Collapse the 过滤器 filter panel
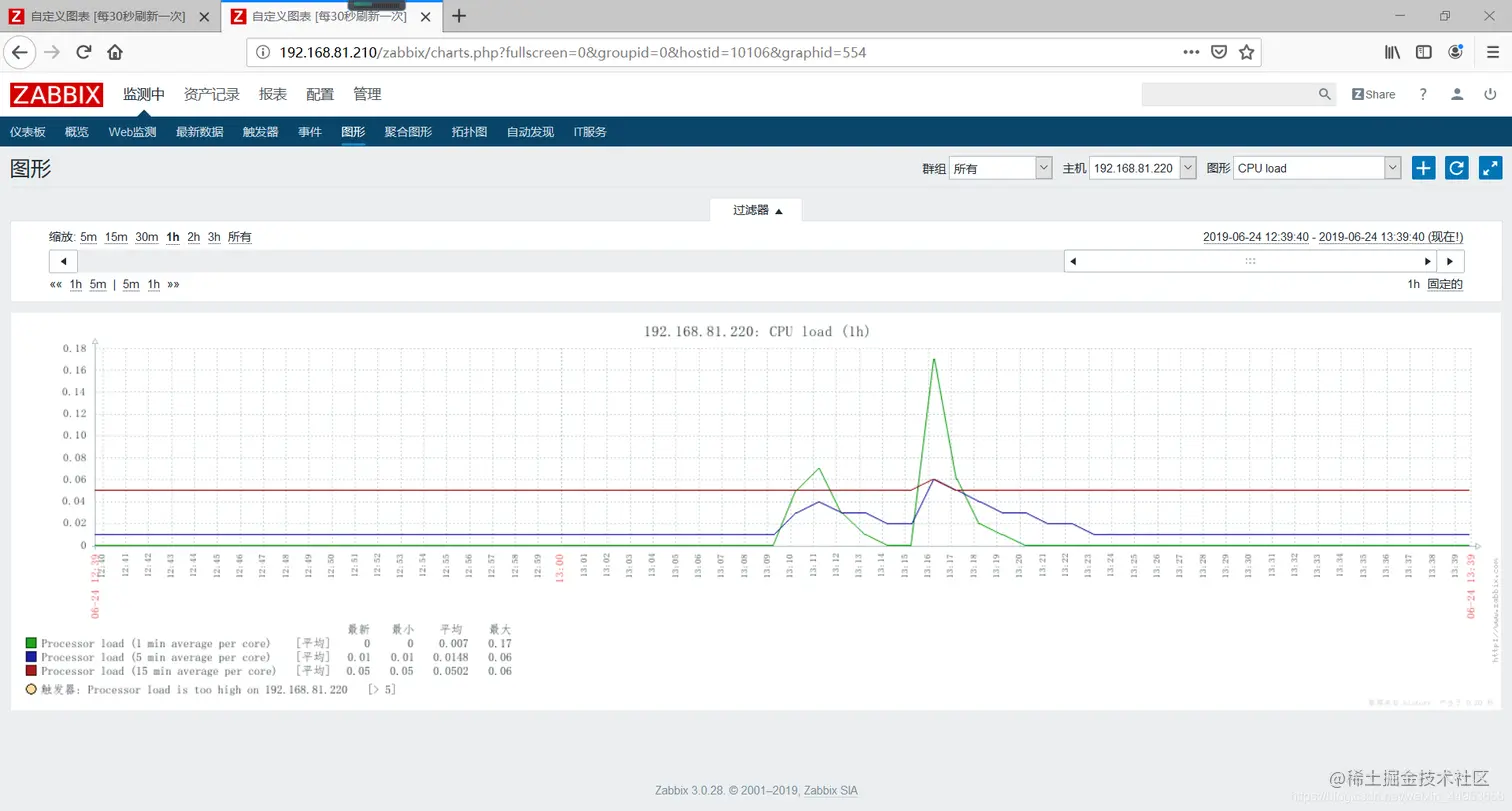This screenshot has width=1512, height=811. (x=756, y=210)
